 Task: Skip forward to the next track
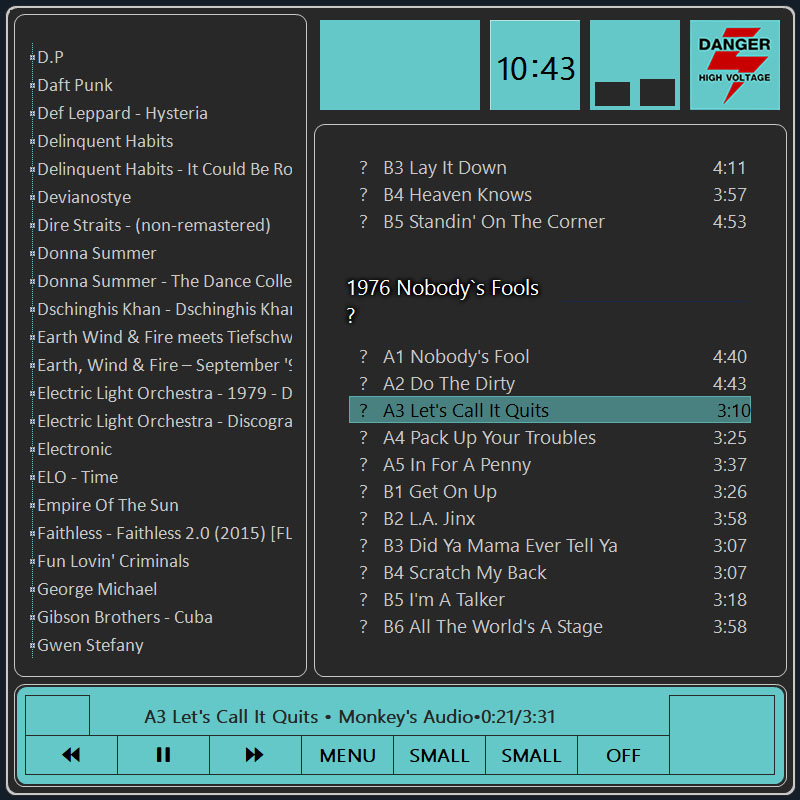tap(255, 755)
